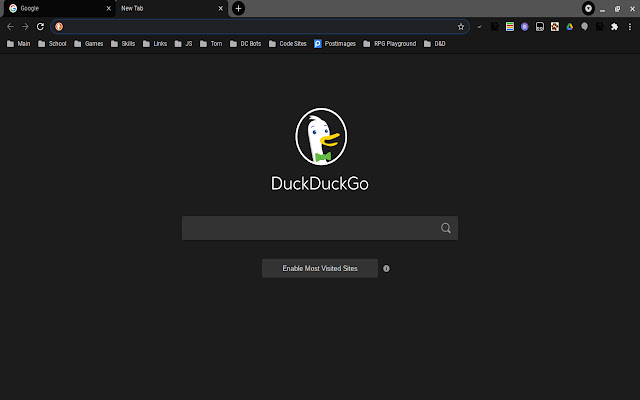Open the RPG Playground bookmarks folder
The width and height of the screenshot is (640, 400).
tap(389, 44)
